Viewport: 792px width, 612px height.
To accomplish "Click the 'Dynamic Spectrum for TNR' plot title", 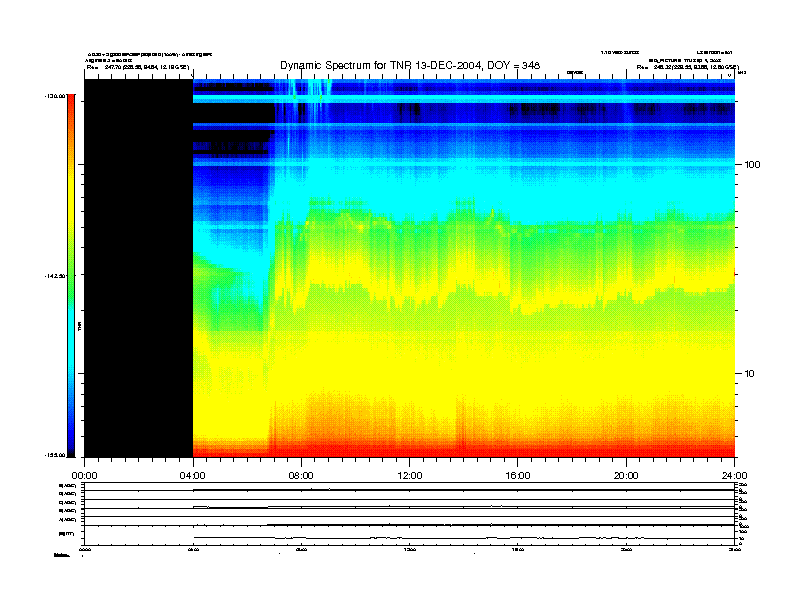I will 410,65.
